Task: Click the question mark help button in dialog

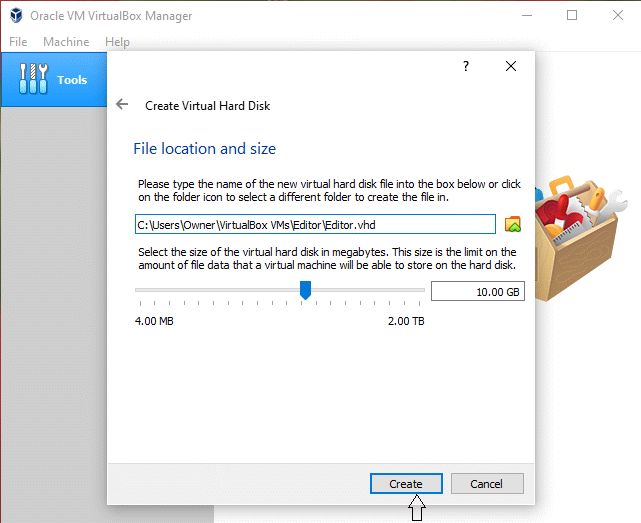Action: [465, 66]
